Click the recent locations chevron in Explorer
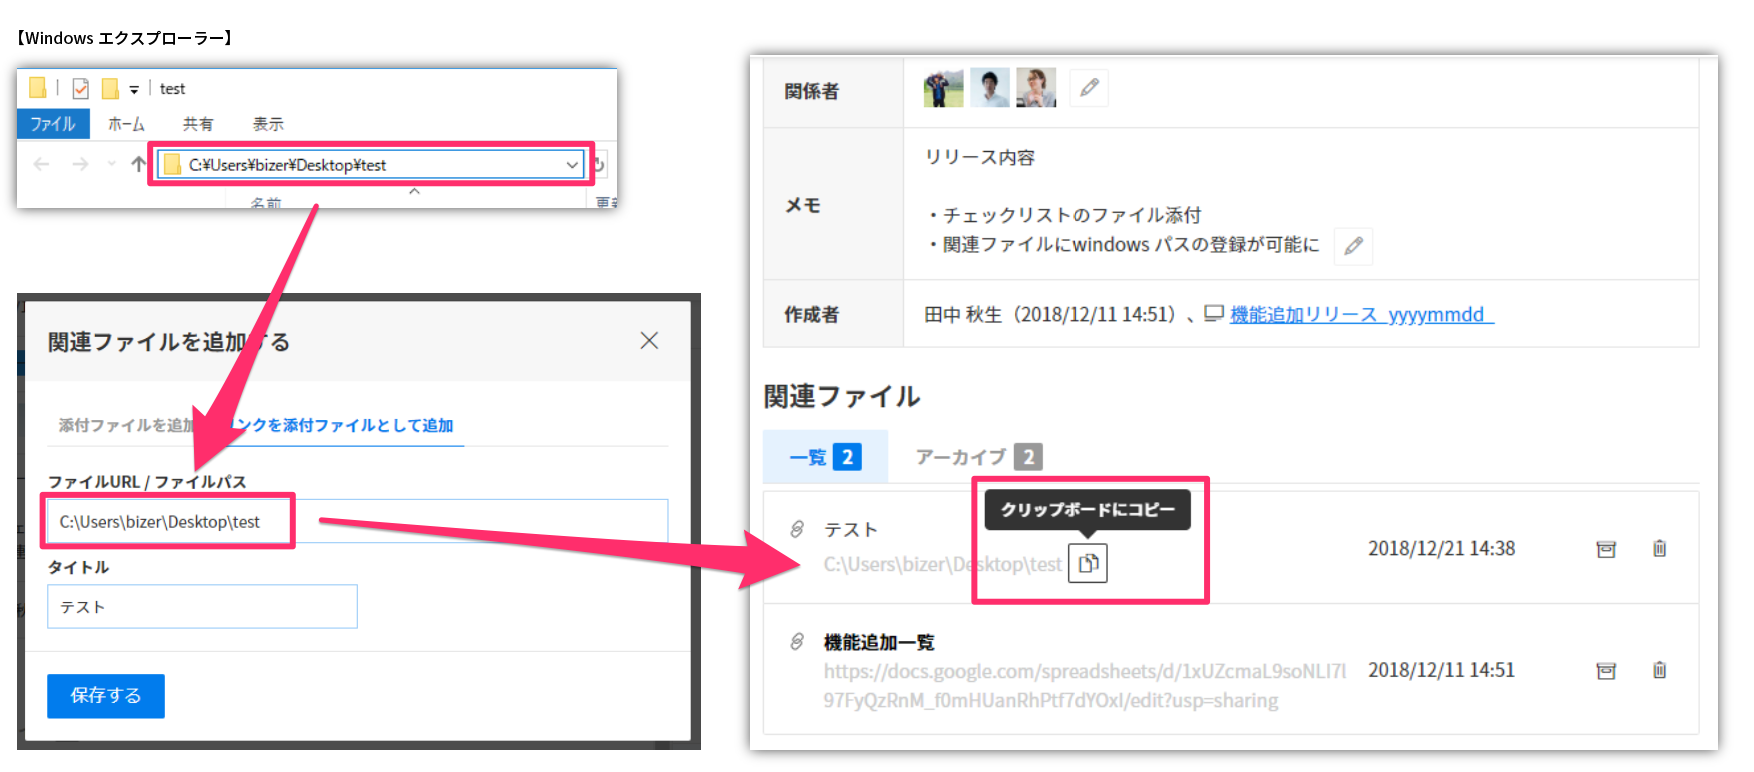Image resolution: width=1754 pixels, height=772 pixels. (x=111, y=164)
